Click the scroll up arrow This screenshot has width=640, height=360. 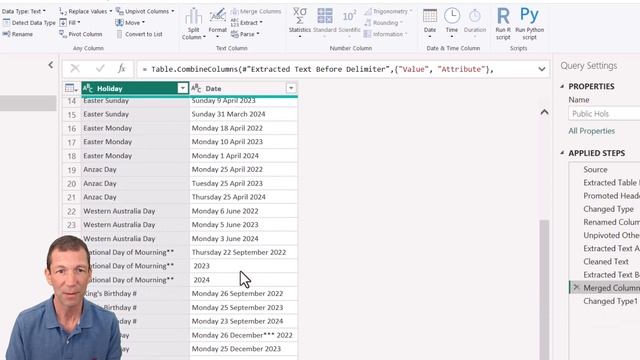click(x=544, y=112)
